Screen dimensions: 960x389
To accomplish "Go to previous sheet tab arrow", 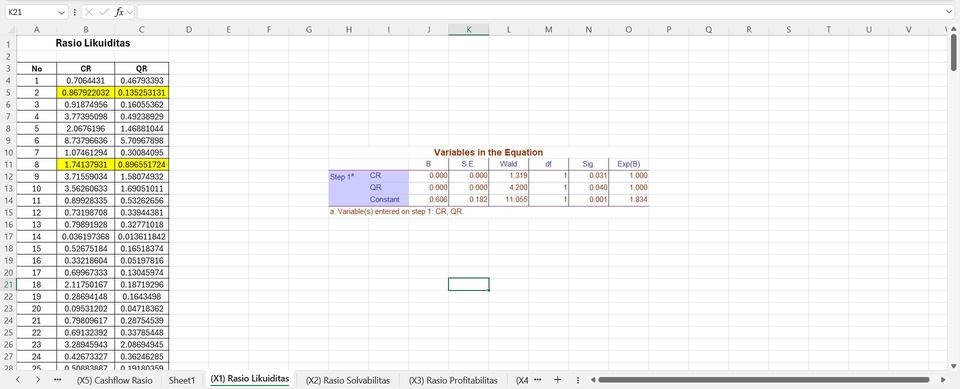I will (x=18, y=380).
